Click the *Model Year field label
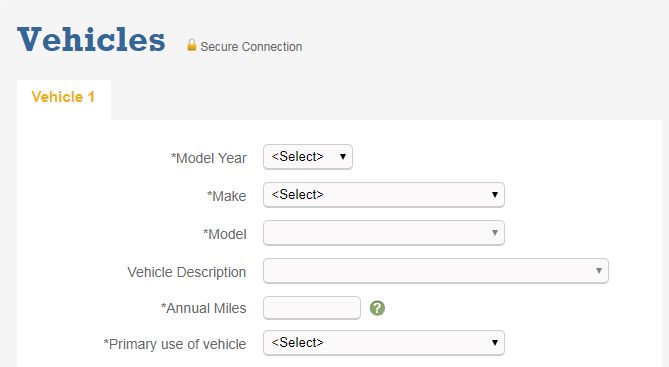Image resolution: width=669 pixels, height=367 pixels. click(209, 158)
